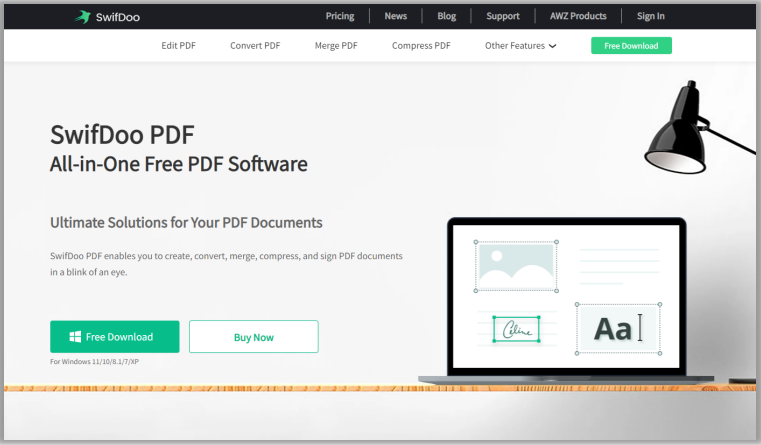Choose Compress PDF feature link

click(x=421, y=46)
